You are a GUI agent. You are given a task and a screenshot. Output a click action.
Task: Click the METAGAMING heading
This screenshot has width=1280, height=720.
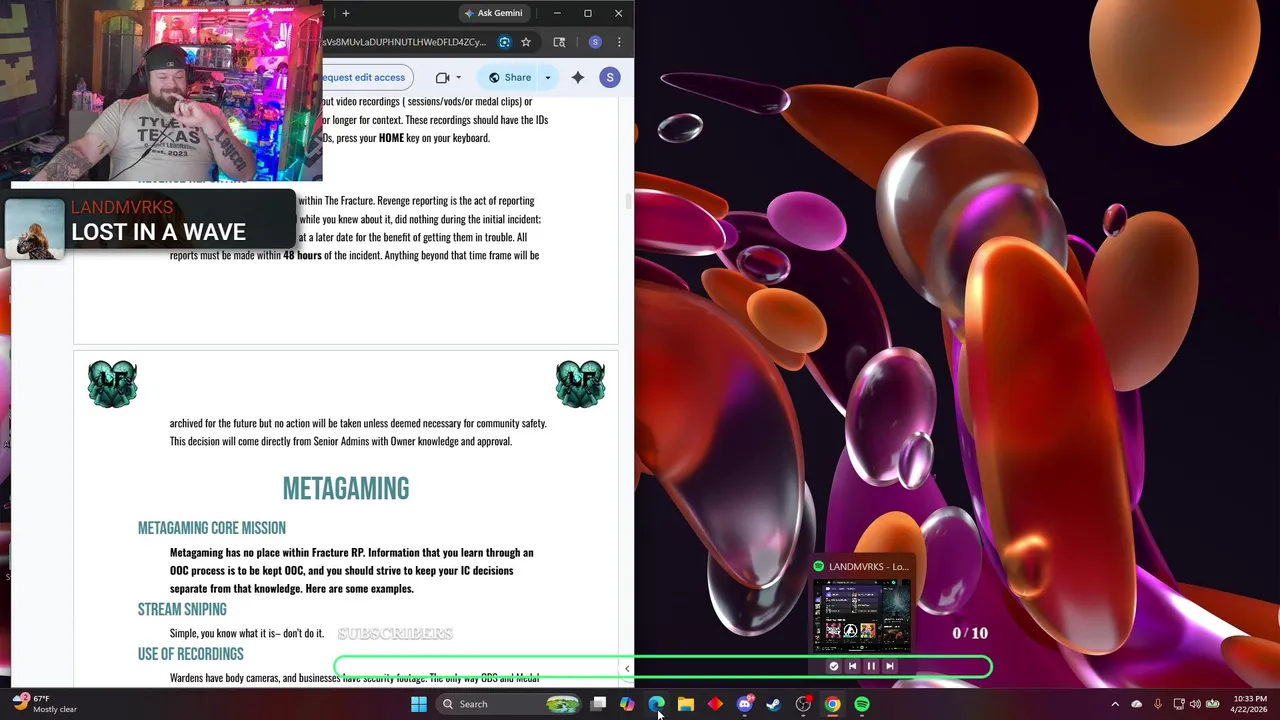pos(346,489)
